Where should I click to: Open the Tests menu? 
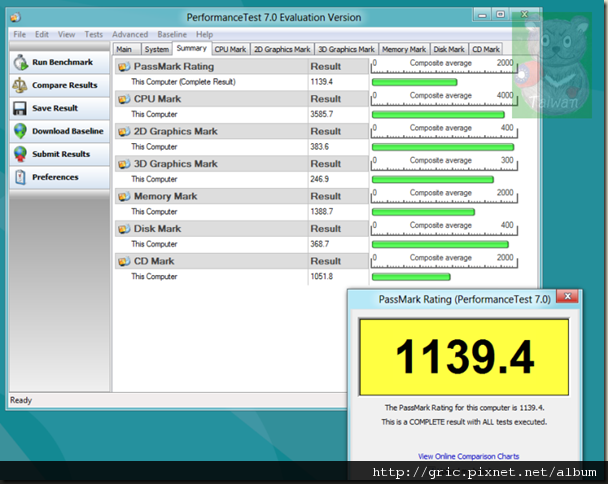(94, 35)
